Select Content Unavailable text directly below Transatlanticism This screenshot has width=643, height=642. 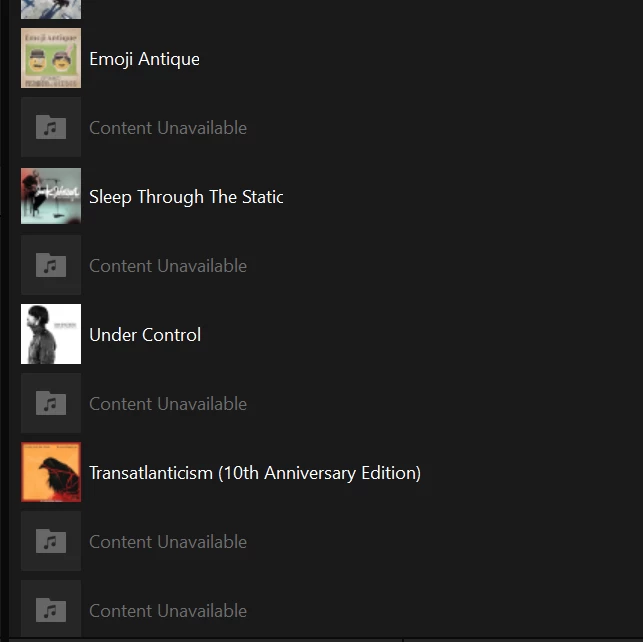[168, 542]
